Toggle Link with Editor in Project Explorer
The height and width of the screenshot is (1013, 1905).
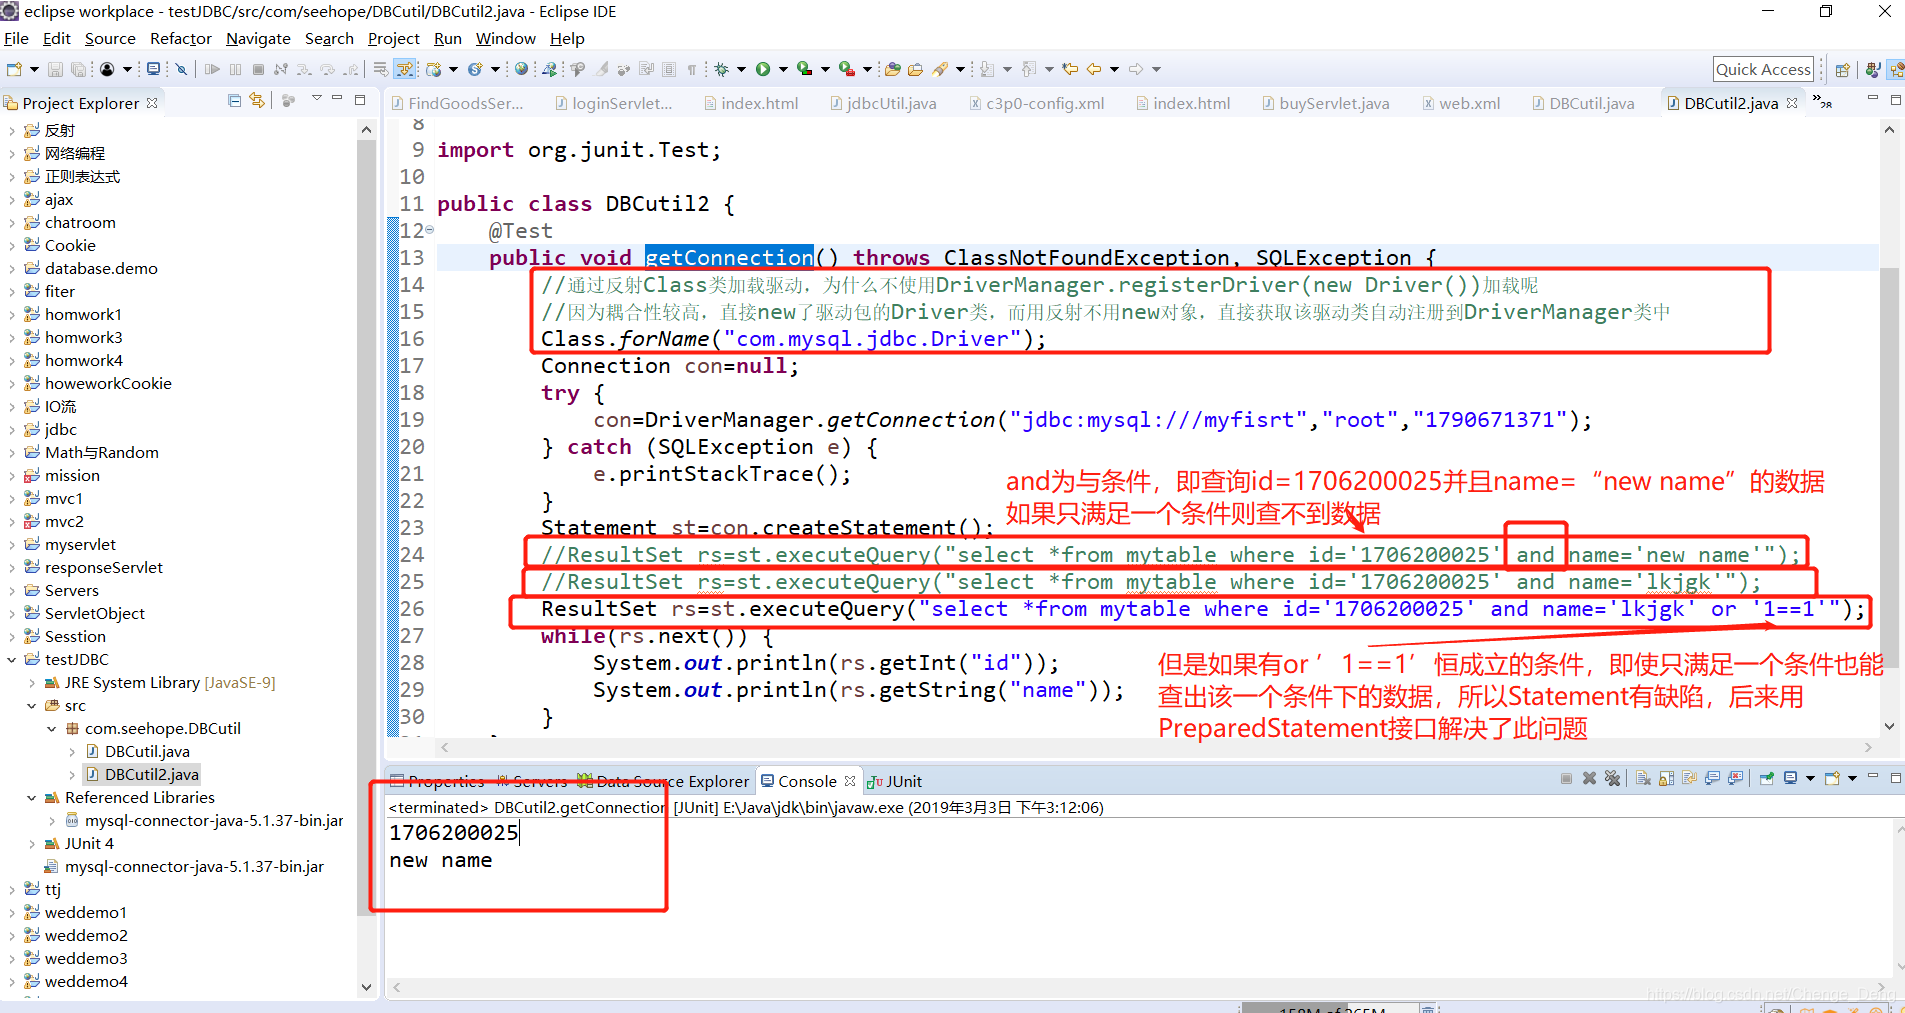coord(257,100)
